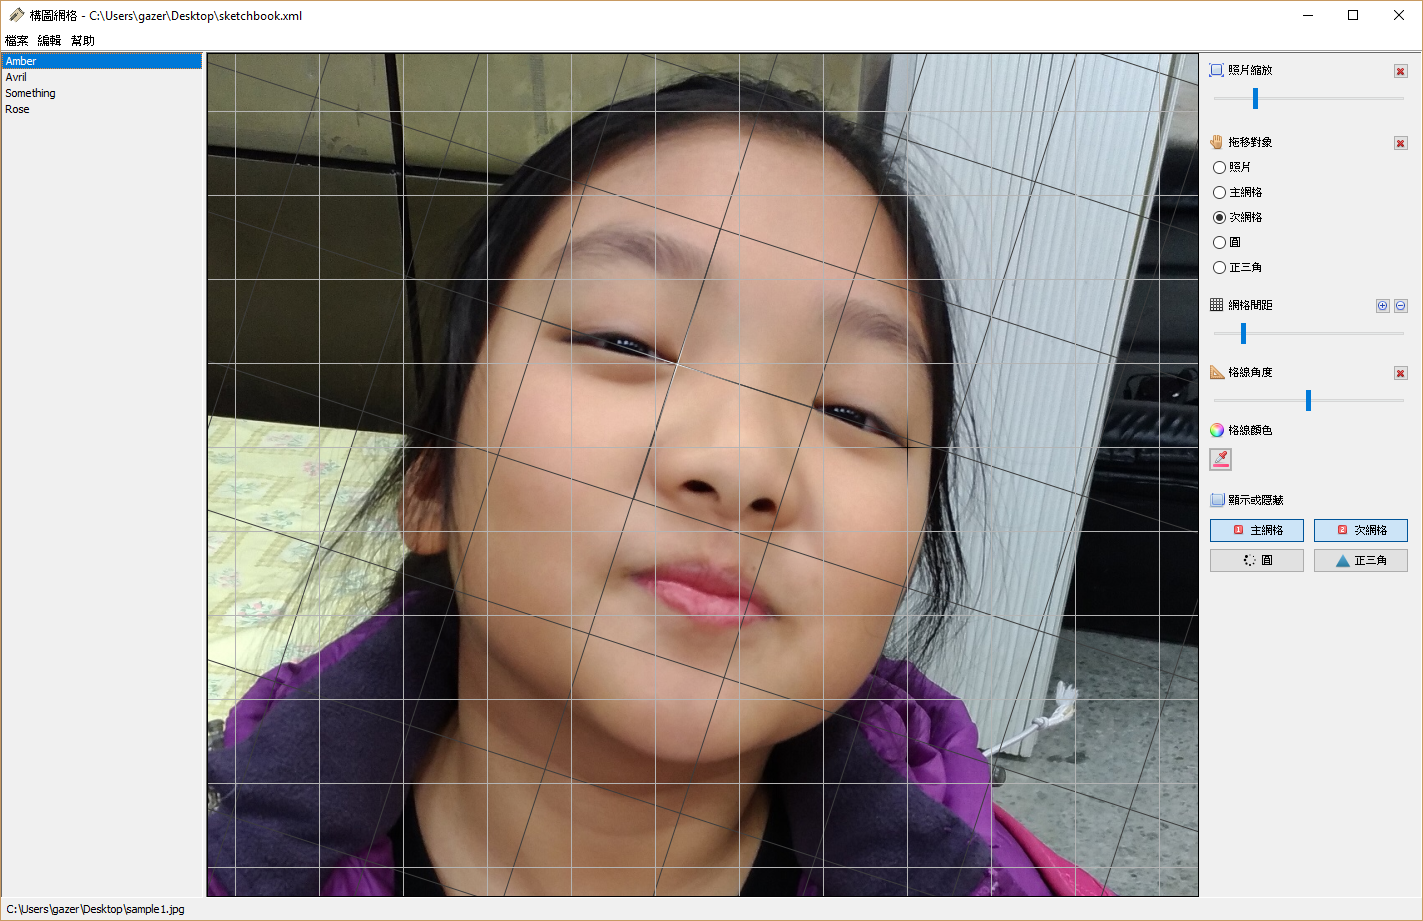Screen dimensions: 1423x921
Task: Toggle the 主網格 visibility button
Action: click(x=1256, y=530)
